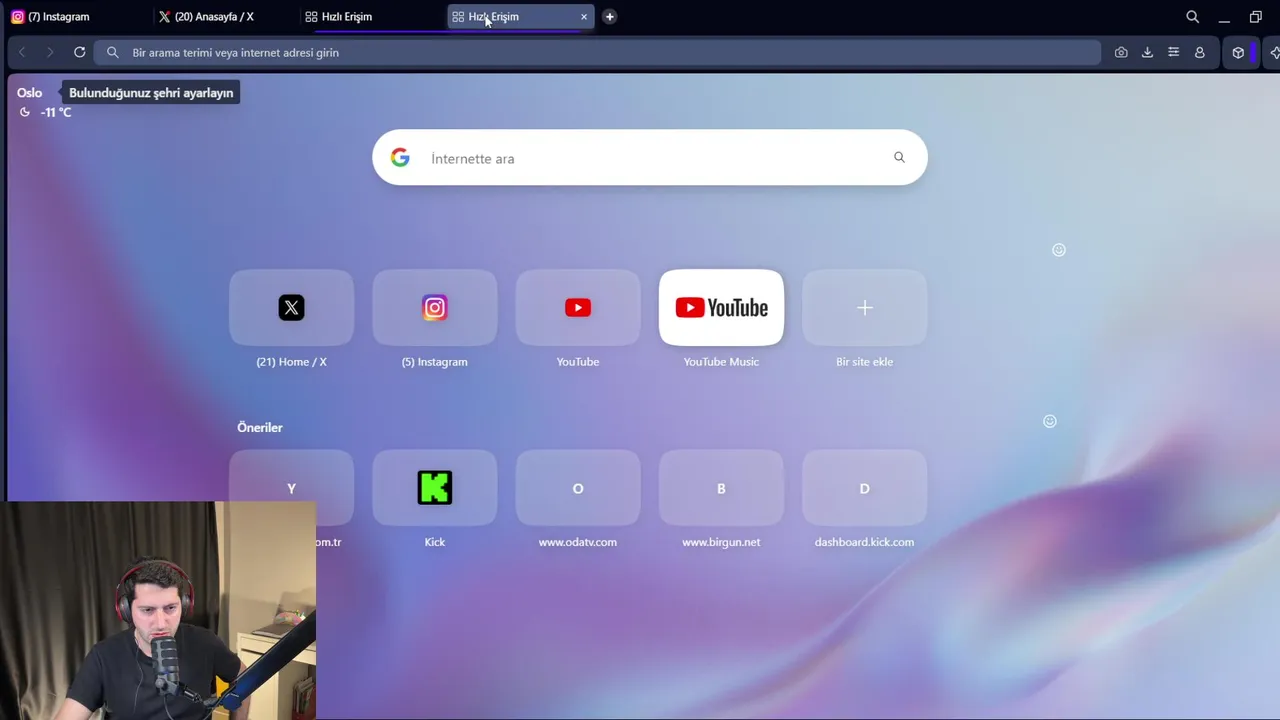Open the profile account icon

tap(1200, 52)
